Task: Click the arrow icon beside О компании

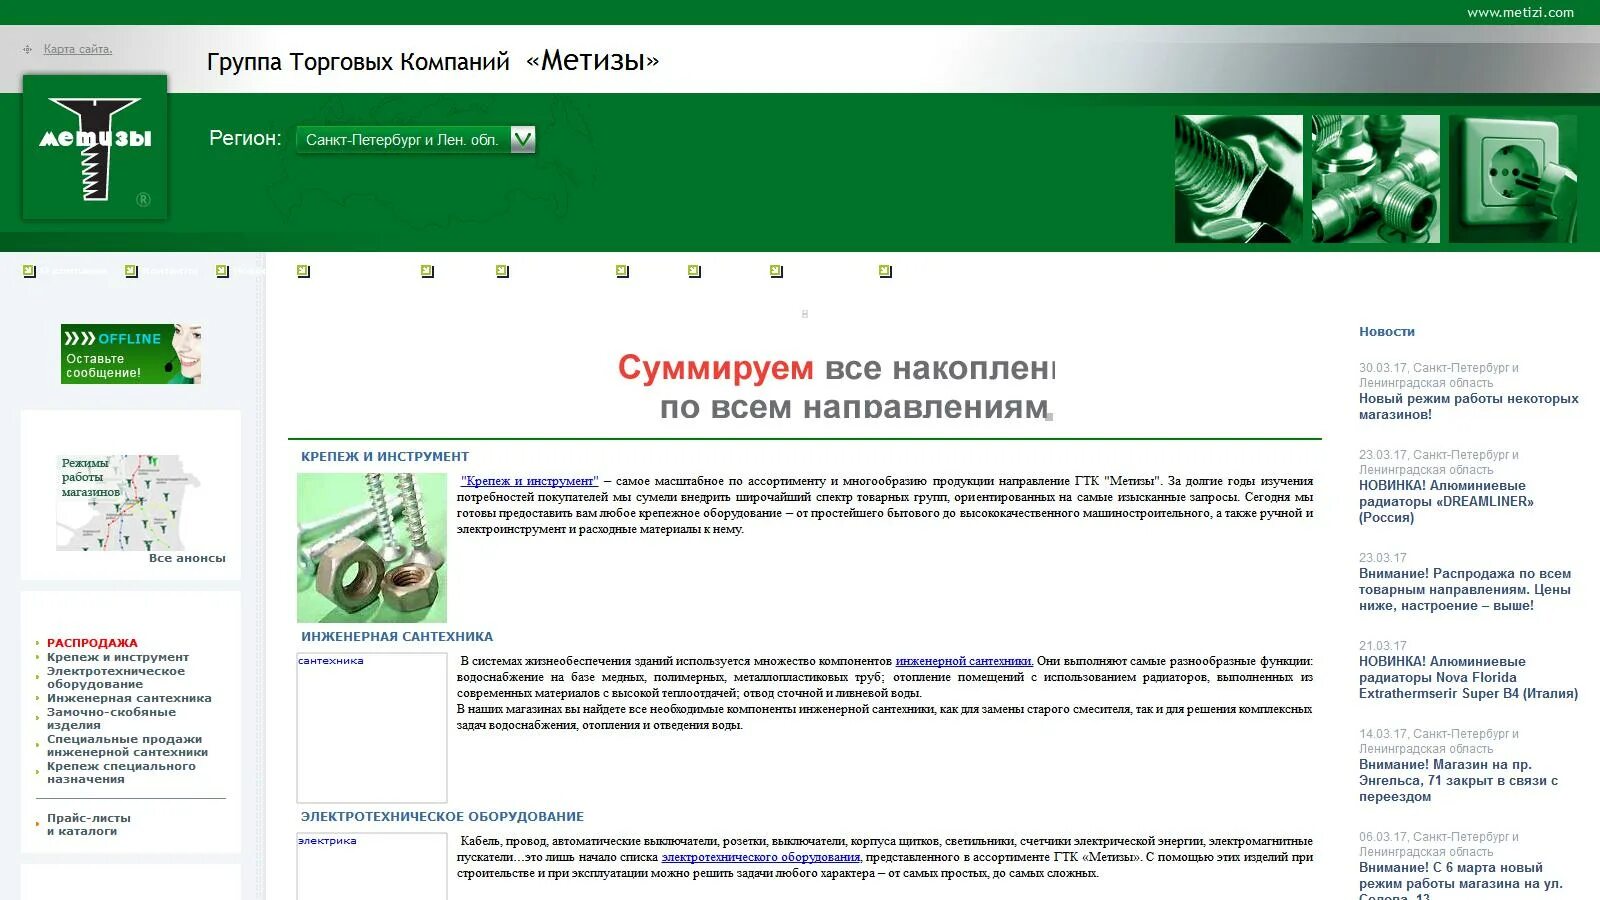Action: 29,271
